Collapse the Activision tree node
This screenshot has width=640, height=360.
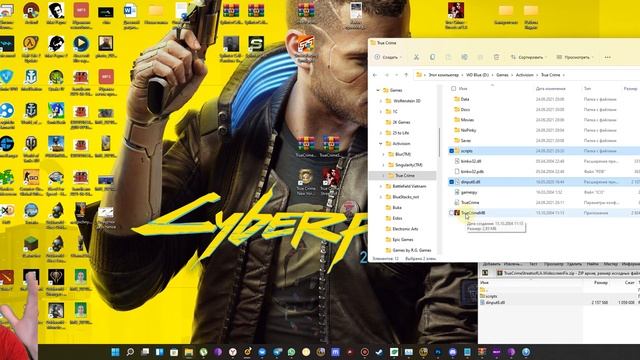pyautogui.click(x=381, y=144)
